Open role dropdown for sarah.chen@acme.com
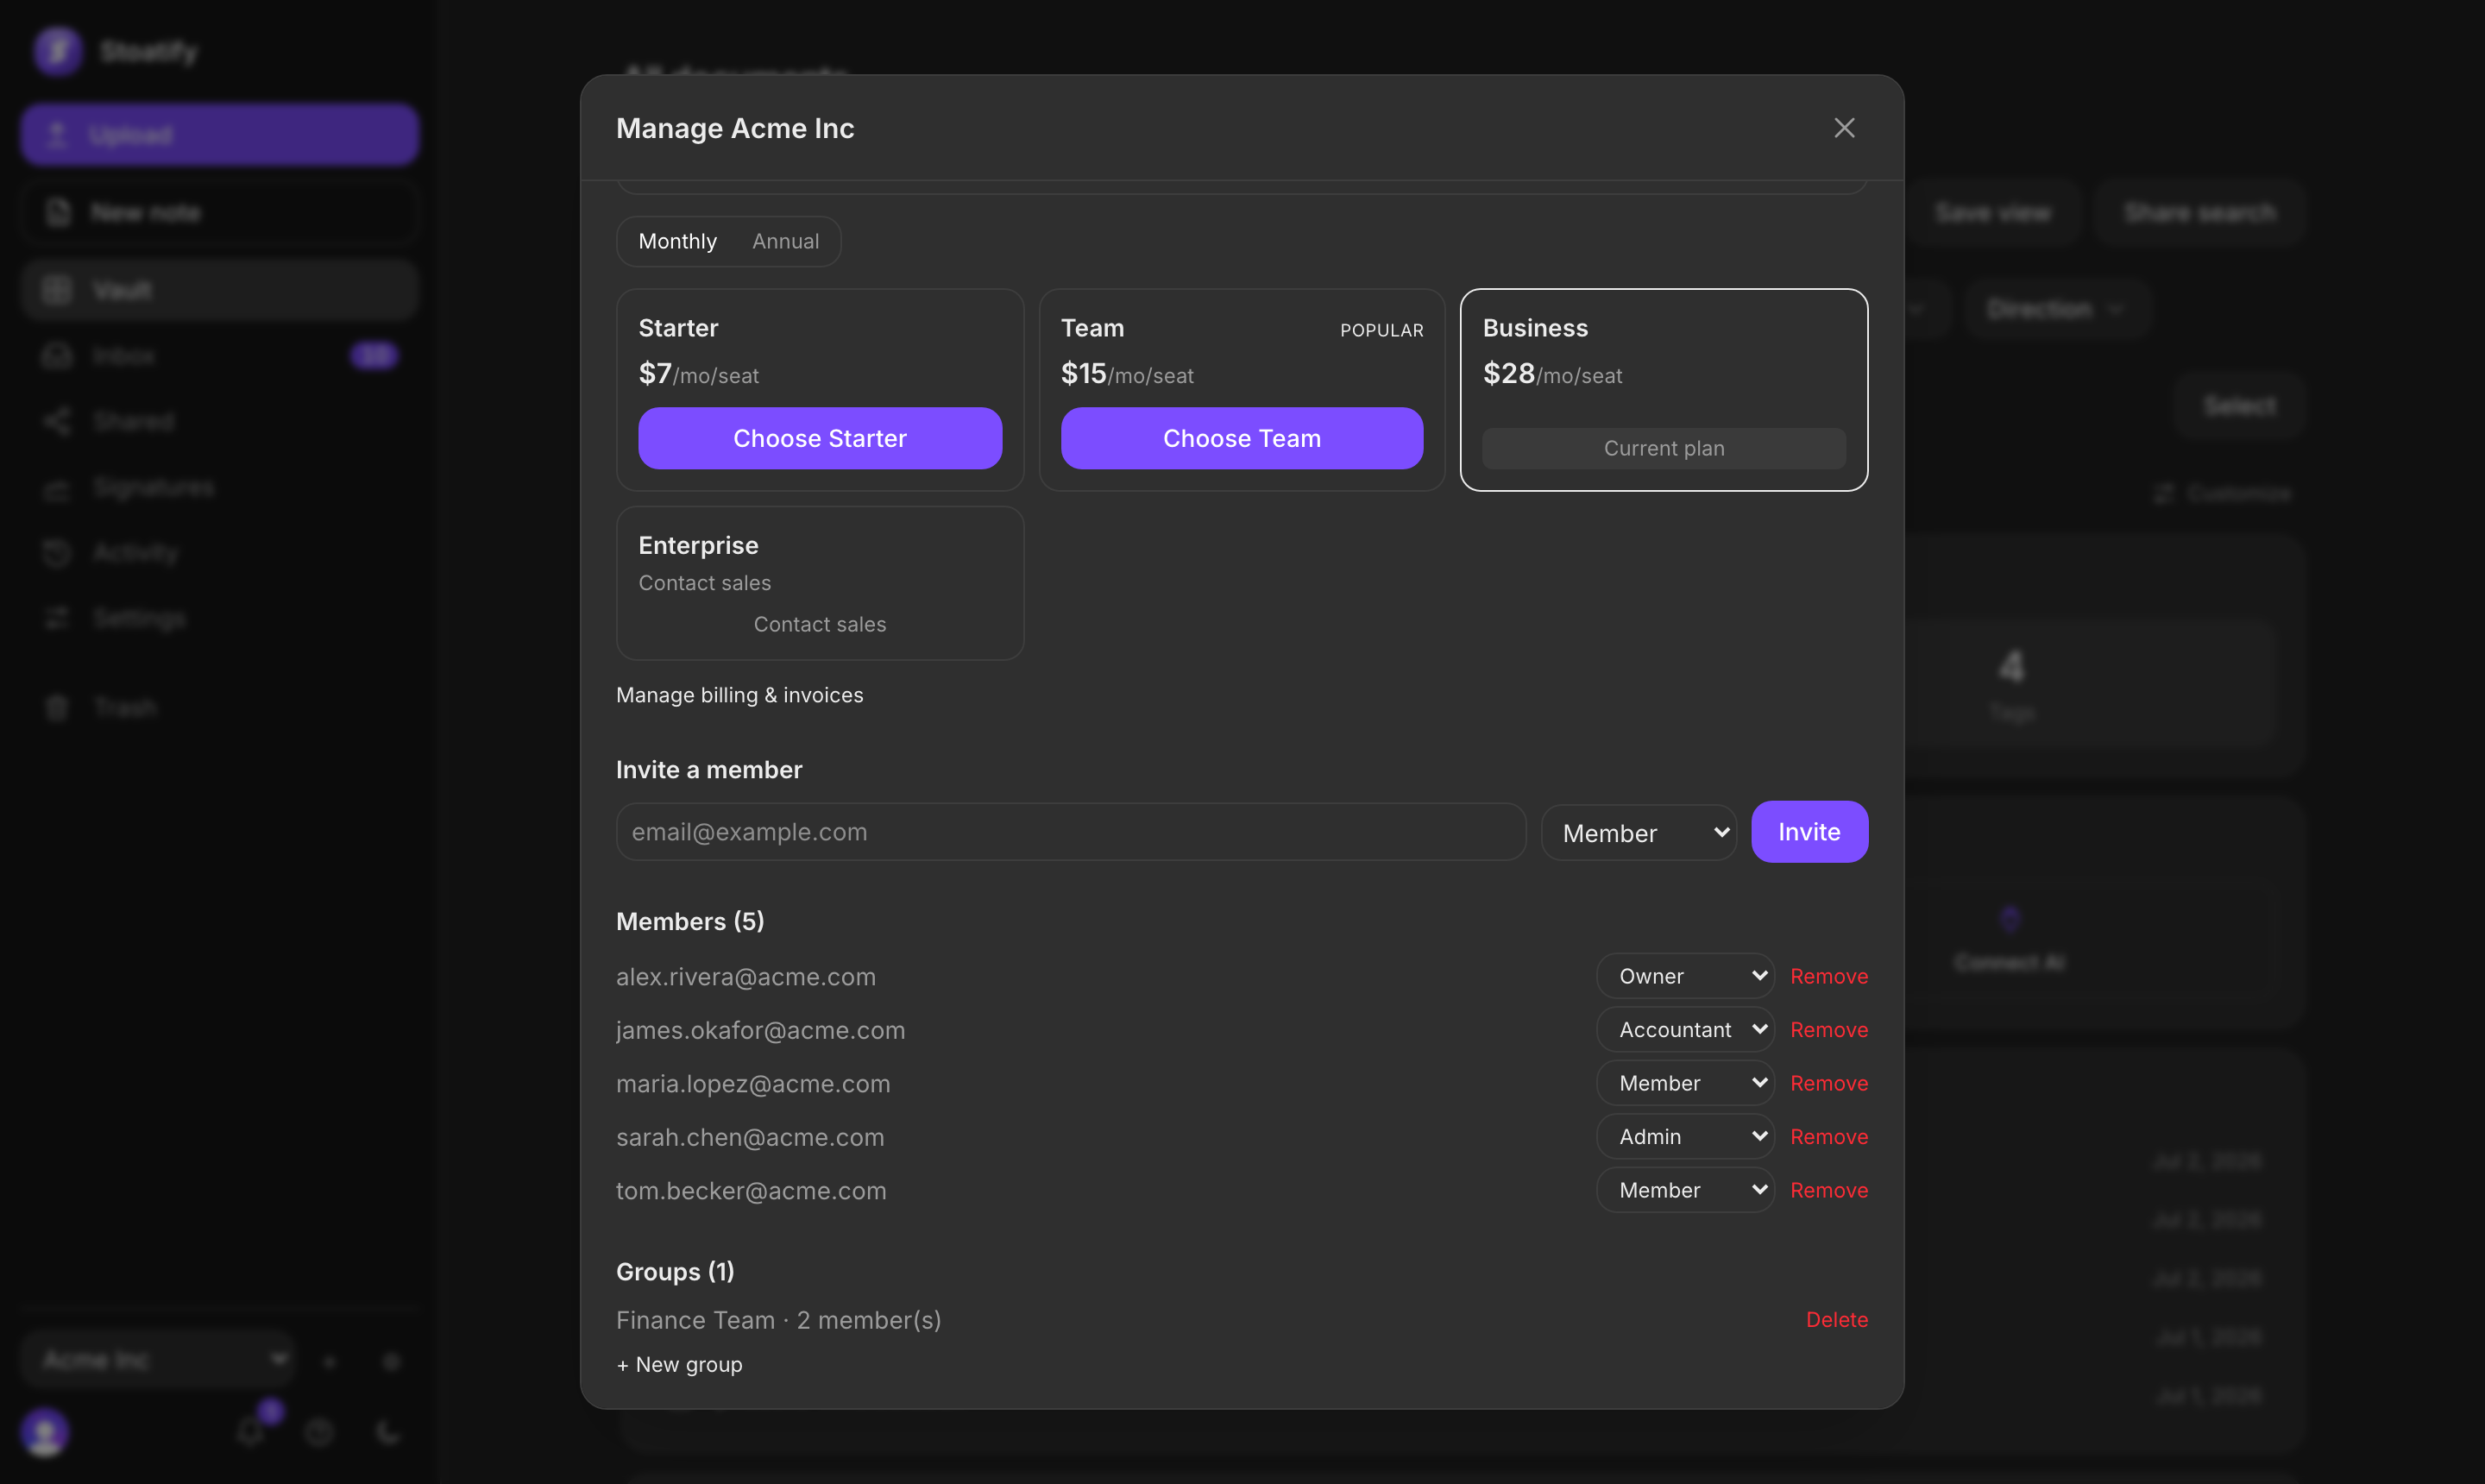Image resolution: width=2485 pixels, height=1484 pixels. (1685, 1136)
